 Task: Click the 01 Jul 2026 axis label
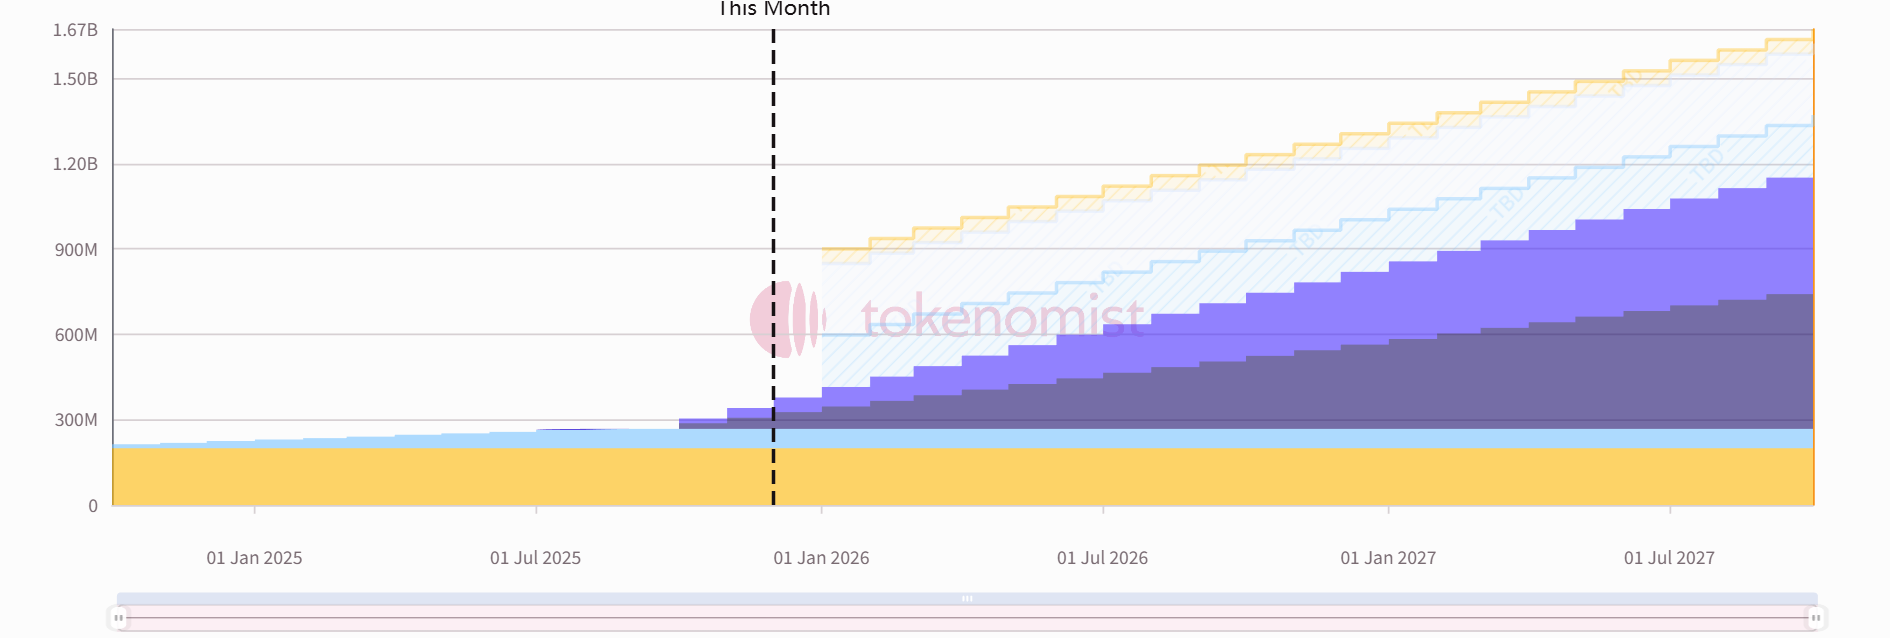[x=1102, y=558]
